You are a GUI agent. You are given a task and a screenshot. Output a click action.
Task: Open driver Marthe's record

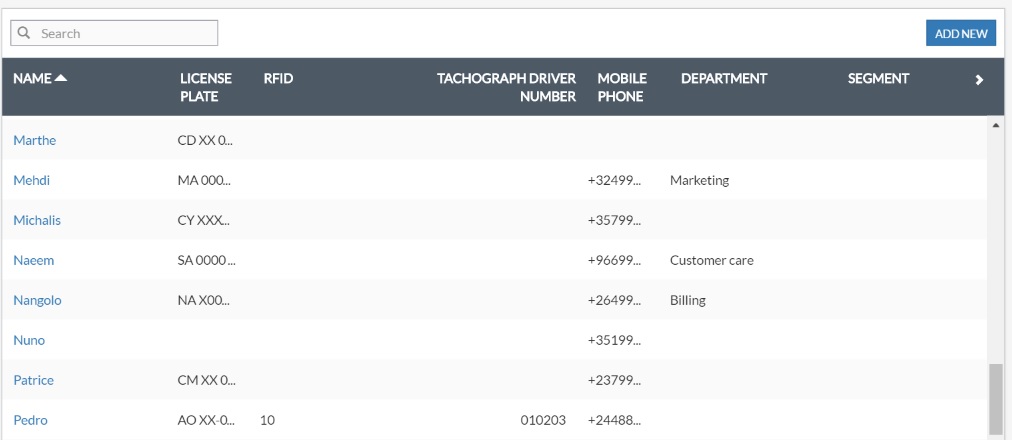34,140
